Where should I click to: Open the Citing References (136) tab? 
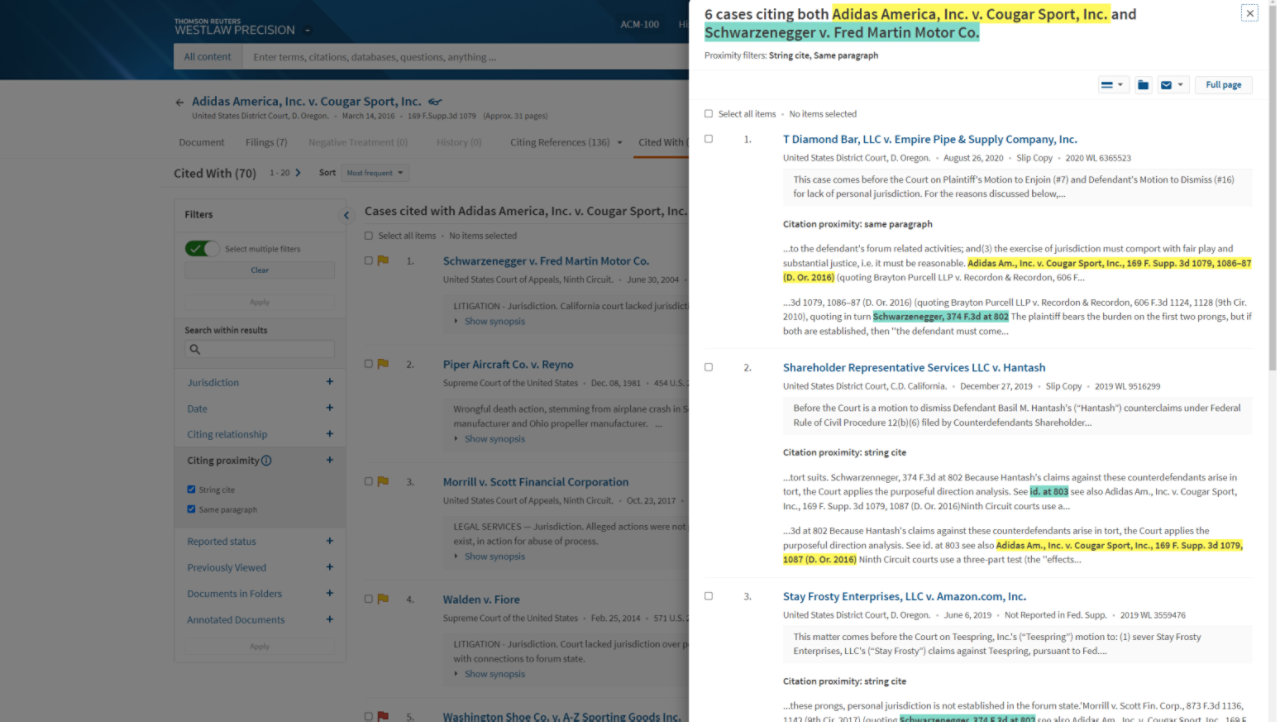click(560, 142)
